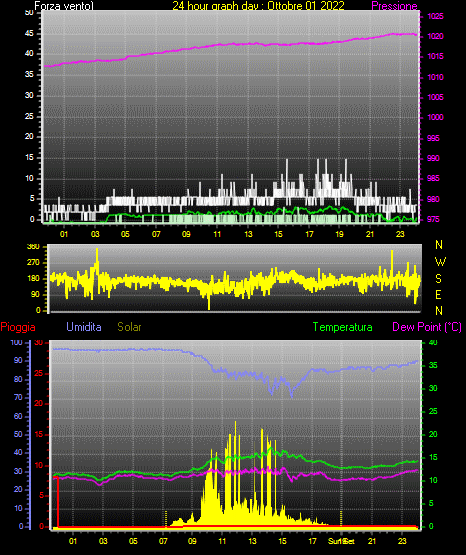Click the "975" pressure axis value

433,219
